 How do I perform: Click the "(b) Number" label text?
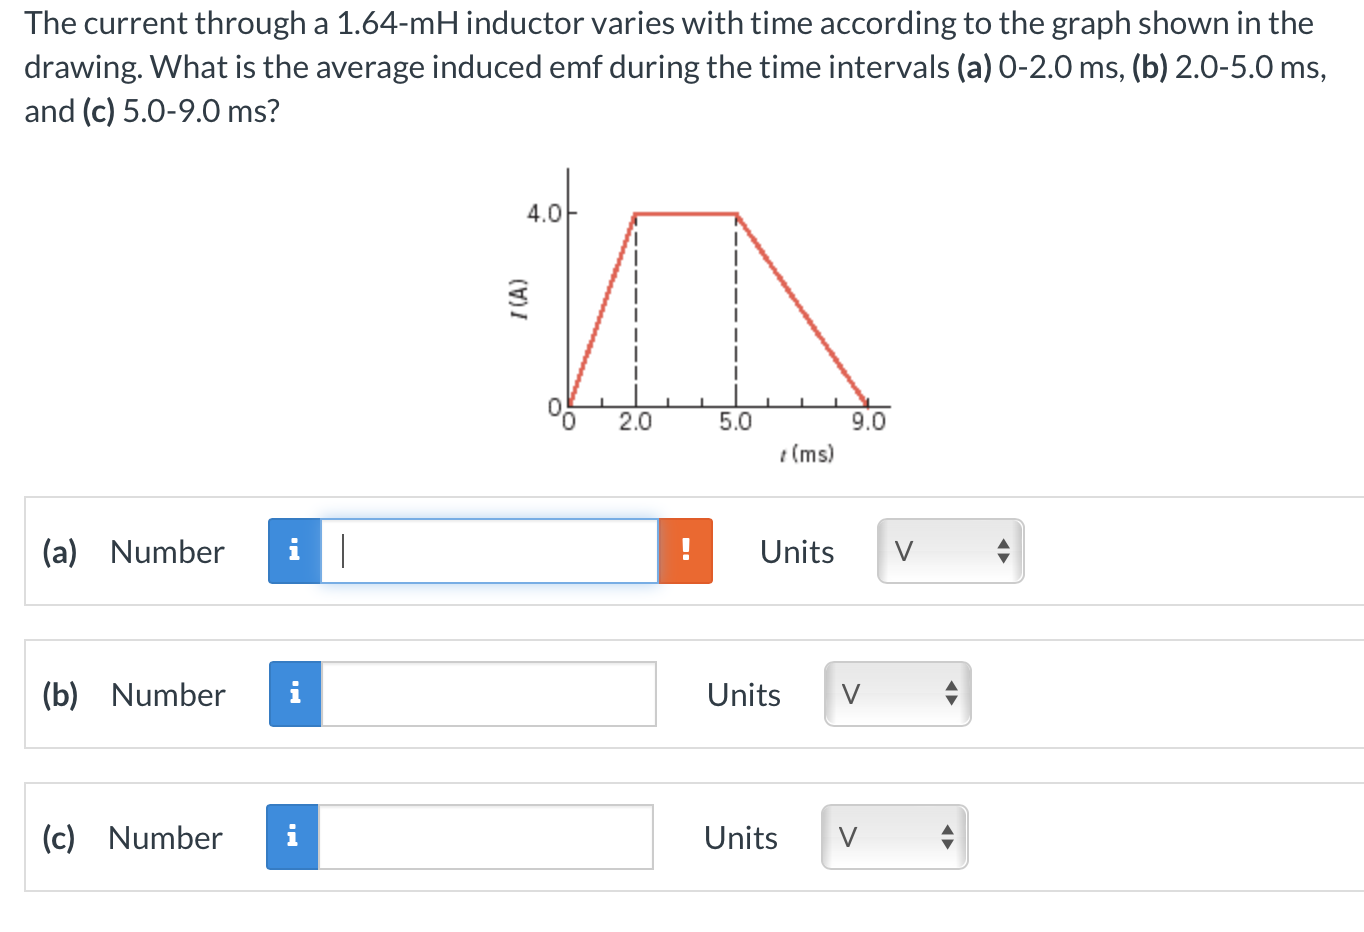[x=134, y=694]
